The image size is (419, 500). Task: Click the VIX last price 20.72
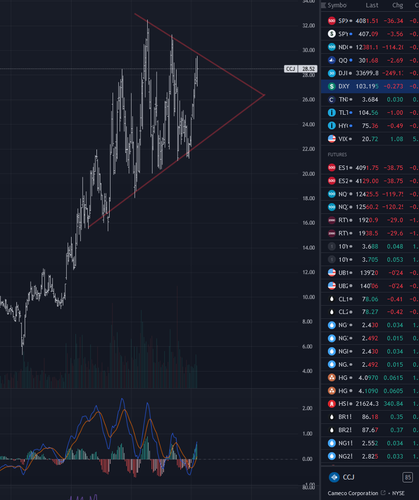pos(370,139)
